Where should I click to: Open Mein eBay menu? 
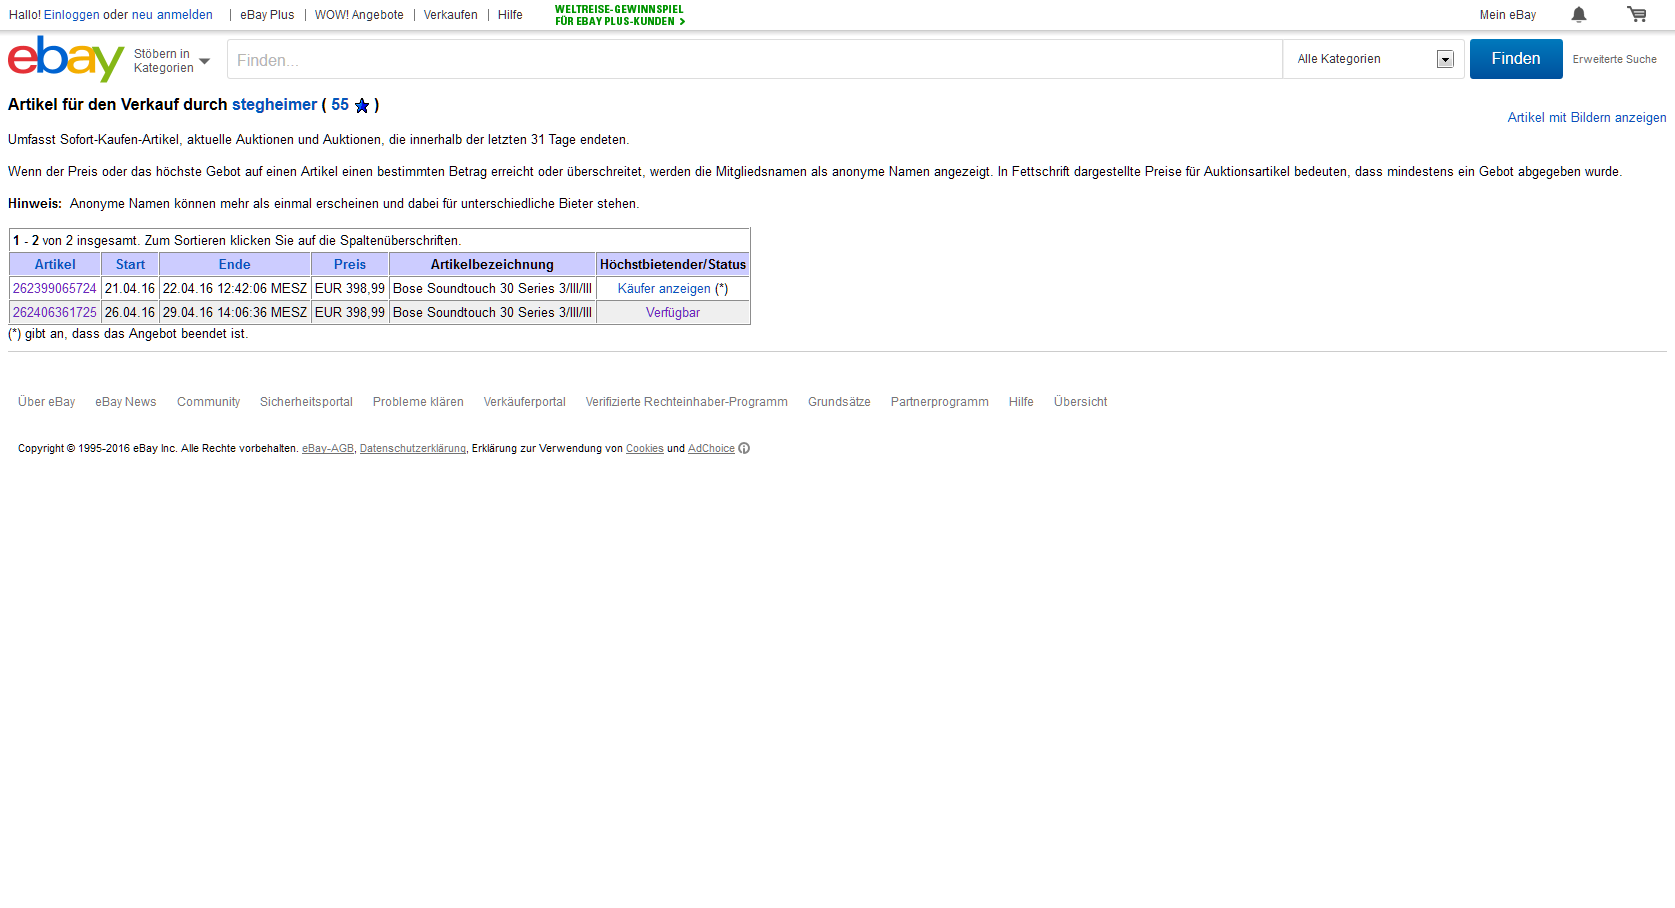(x=1507, y=15)
